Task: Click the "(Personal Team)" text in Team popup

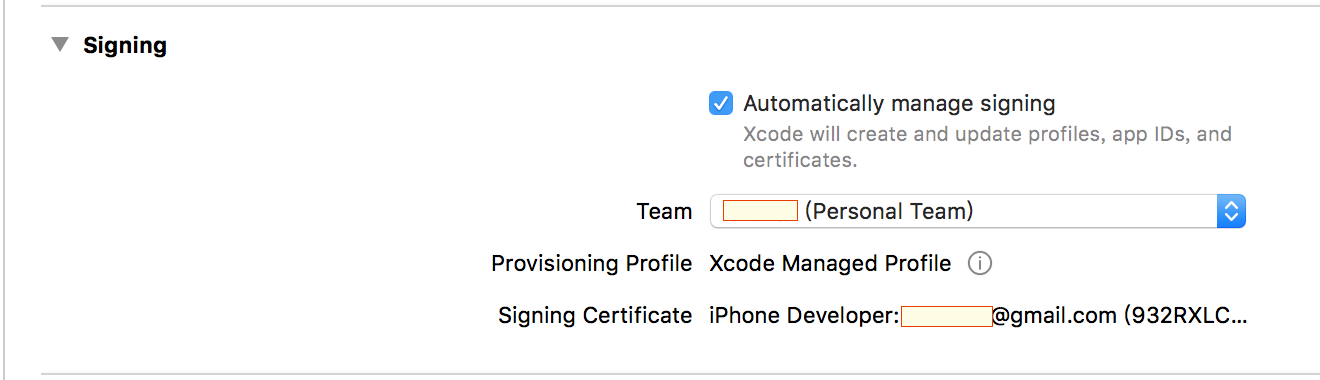Action: pyautogui.click(x=889, y=211)
